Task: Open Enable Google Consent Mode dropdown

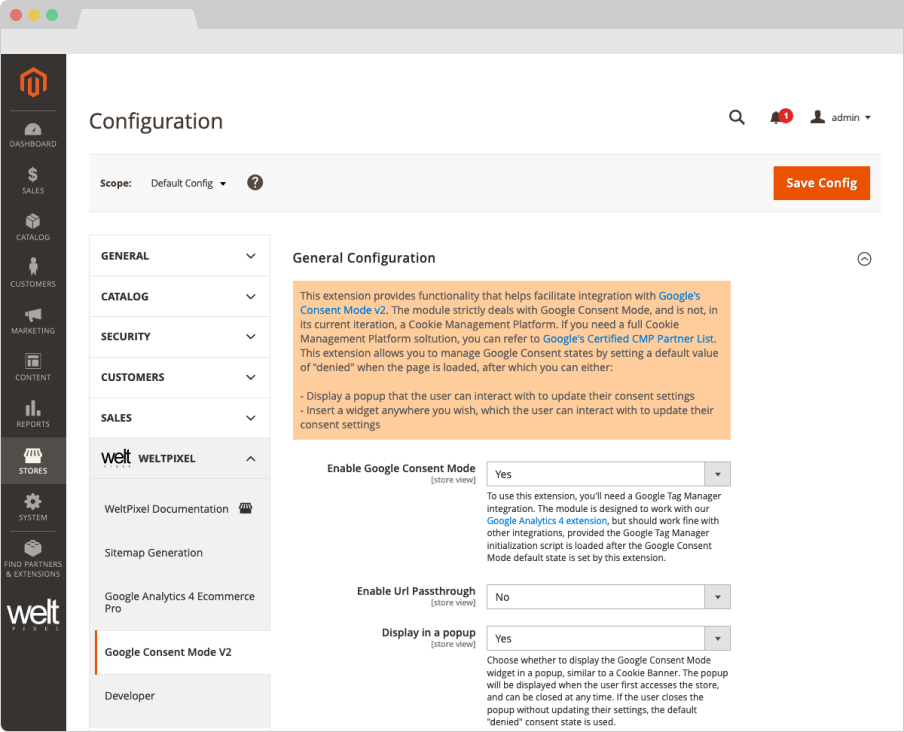Action: pyautogui.click(x=608, y=474)
